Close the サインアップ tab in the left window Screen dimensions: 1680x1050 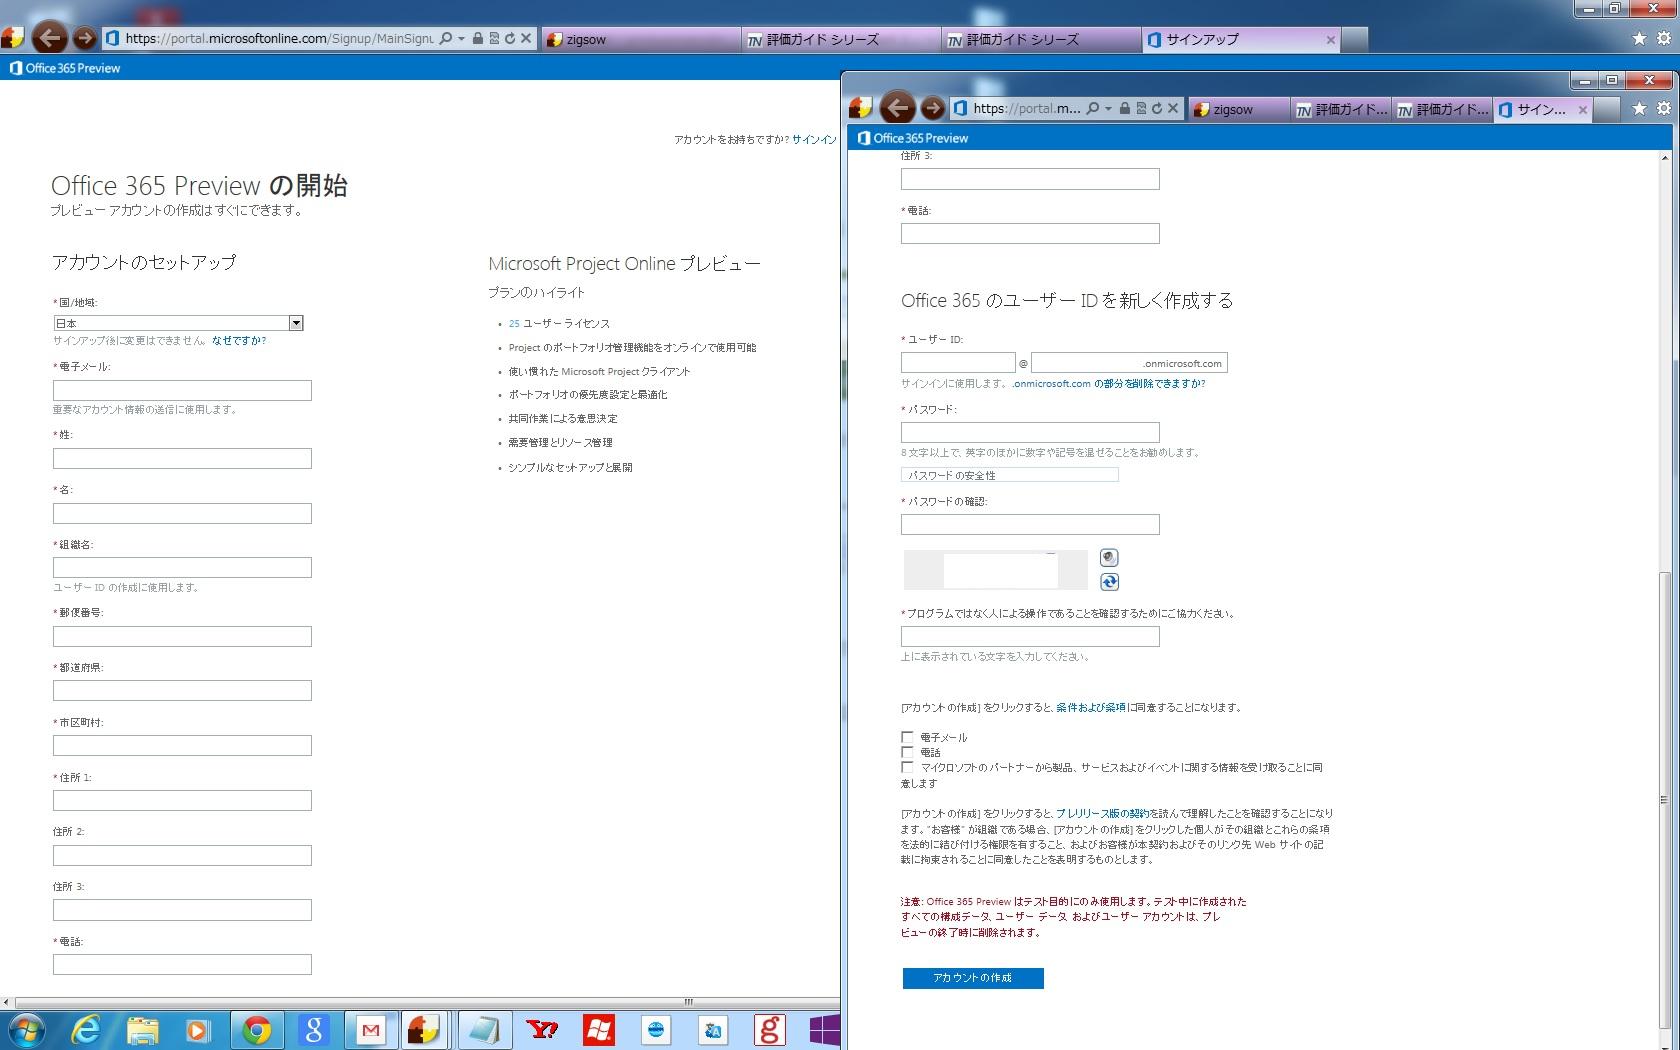pos(1330,40)
